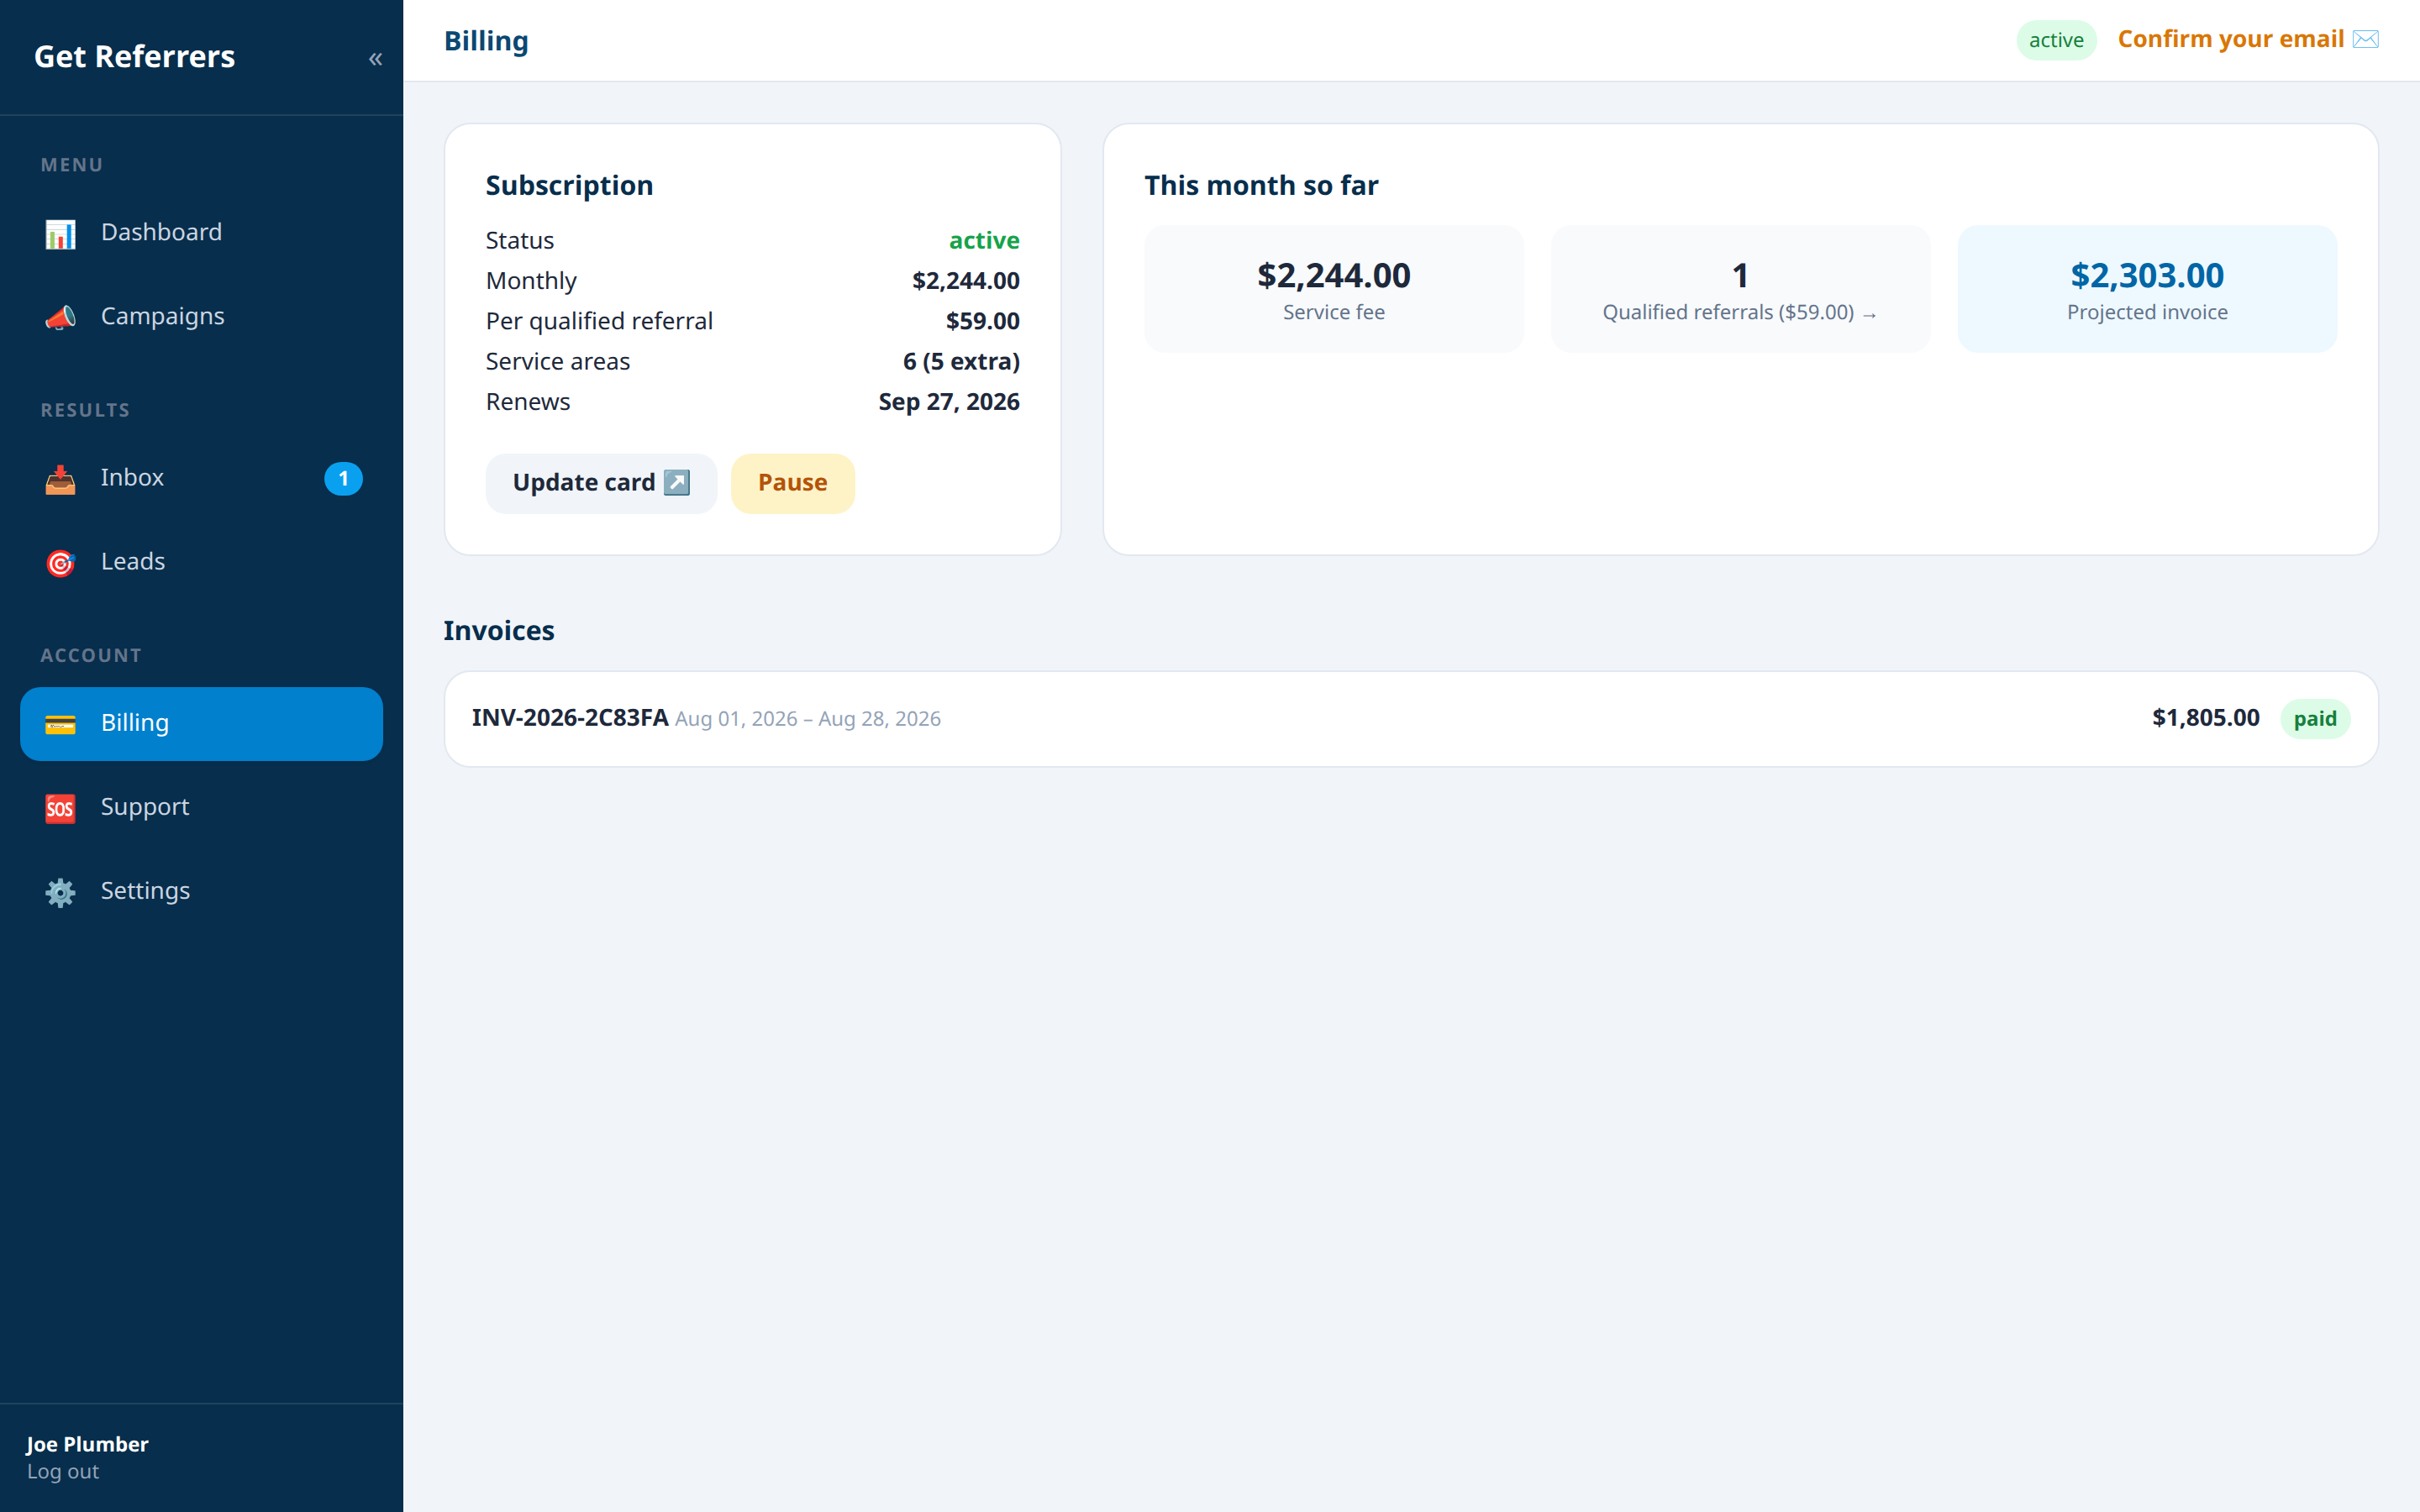Image resolution: width=2420 pixels, height=1512 pixels.
Task: Click the $2,303.00 Projected invoice value
Action: tap(2147, 276)
